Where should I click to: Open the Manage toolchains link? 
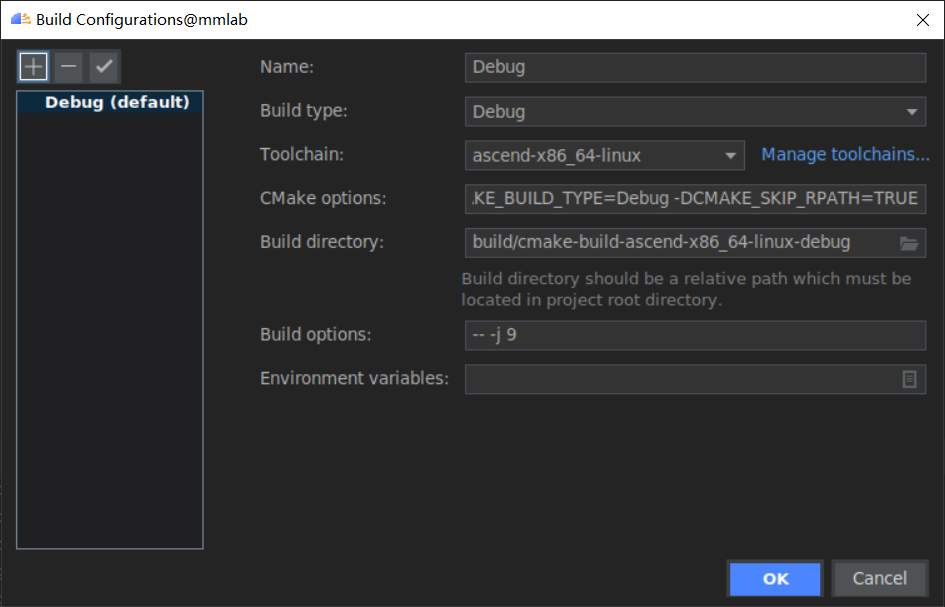(x=845, y=154)
